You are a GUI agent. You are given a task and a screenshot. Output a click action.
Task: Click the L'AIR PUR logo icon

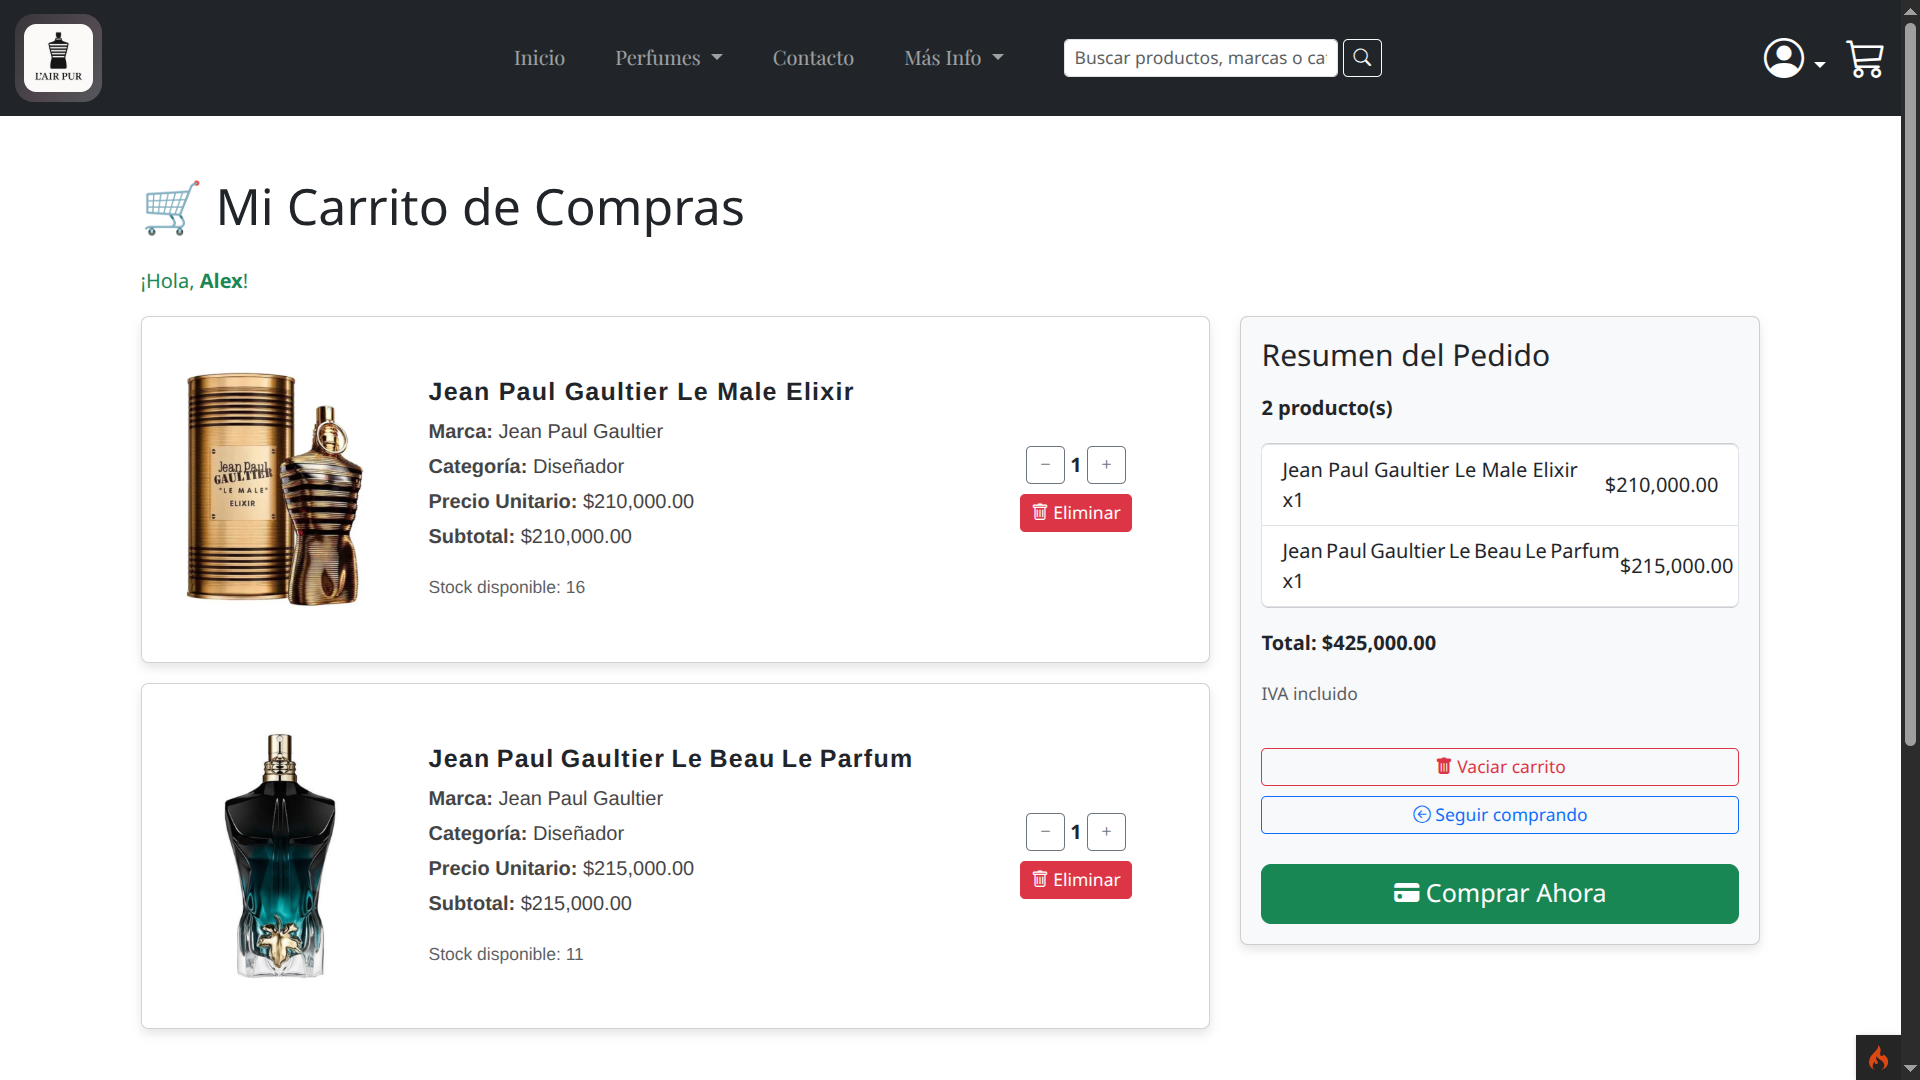58,58
